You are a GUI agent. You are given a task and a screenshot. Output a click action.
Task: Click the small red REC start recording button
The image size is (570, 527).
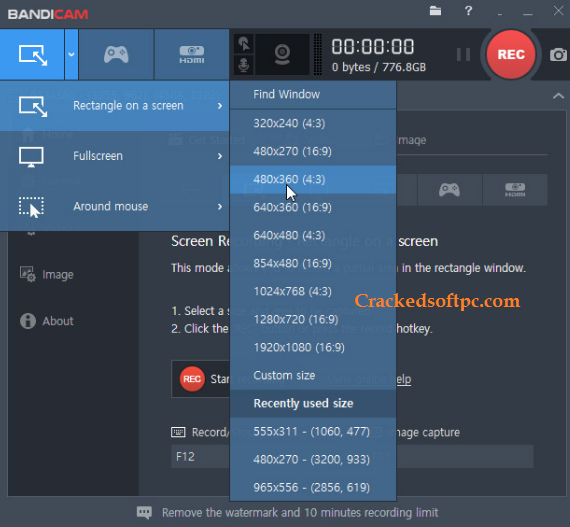point(192,379)
